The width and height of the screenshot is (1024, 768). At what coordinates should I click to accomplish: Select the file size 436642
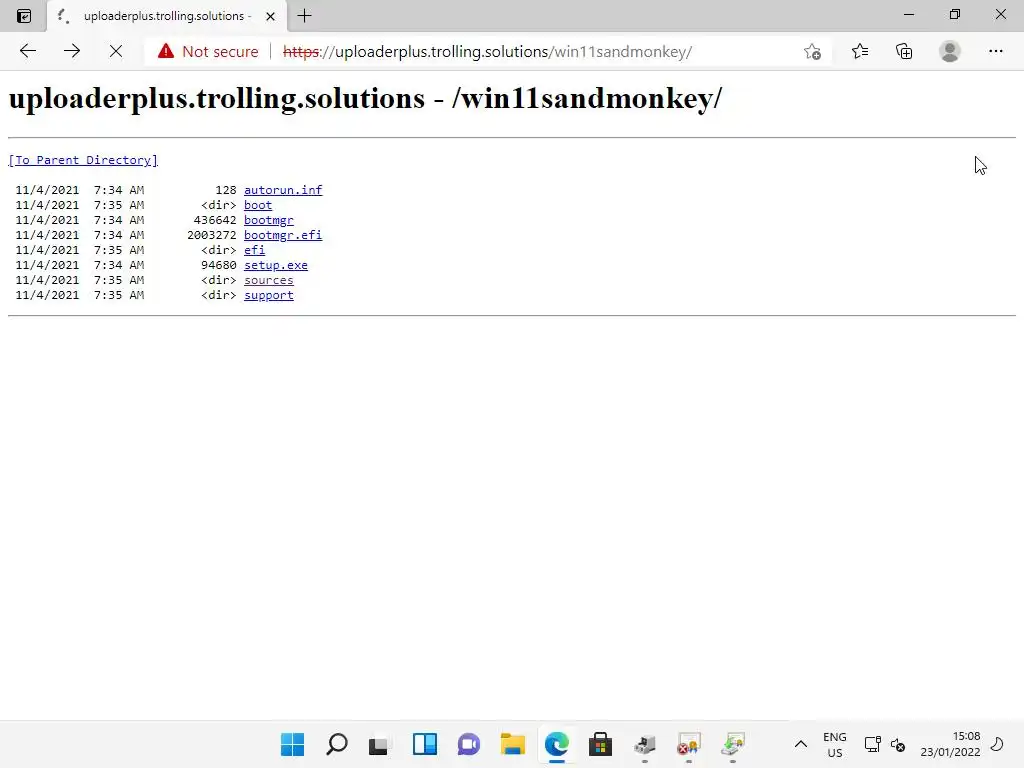[x=215, y=220]
